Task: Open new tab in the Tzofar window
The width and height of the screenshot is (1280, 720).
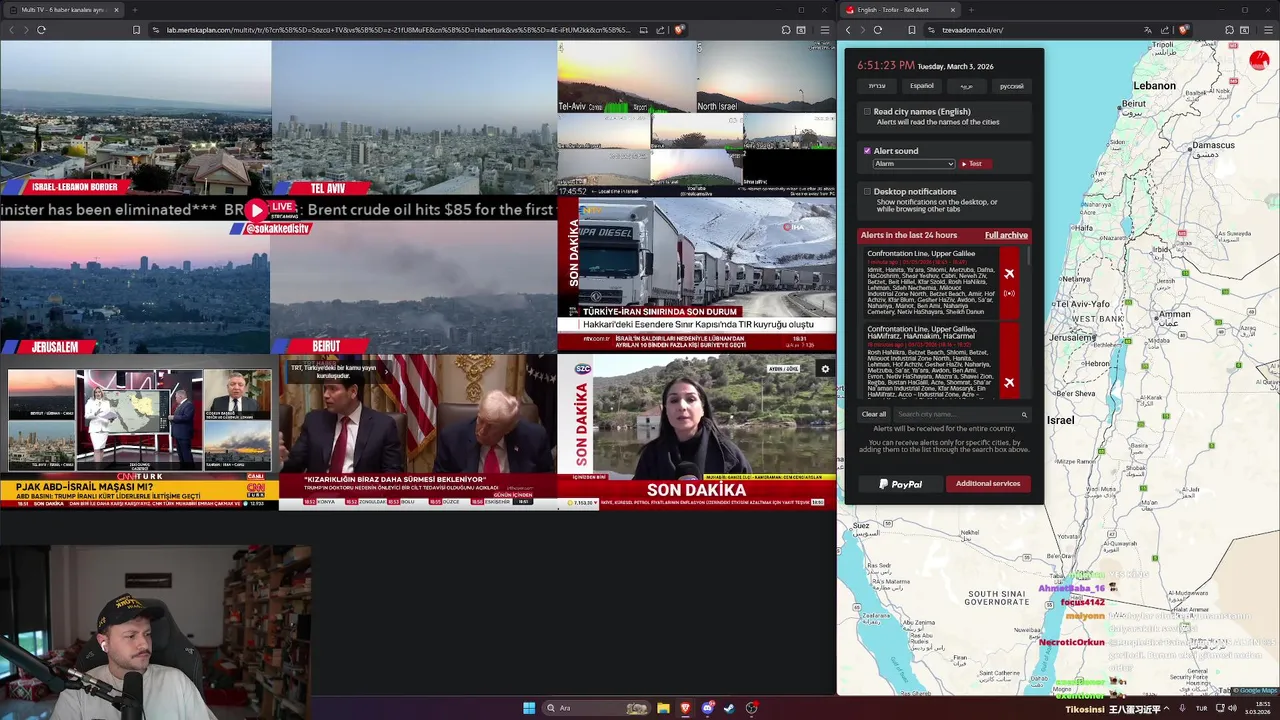Action: 971,10
